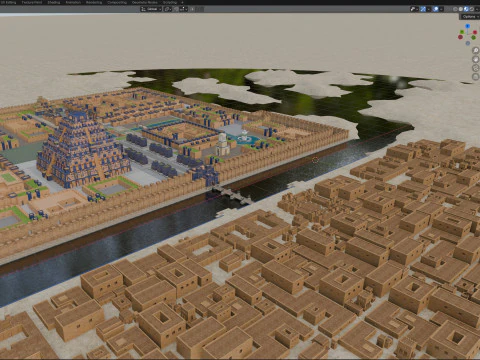Open the pivot point dropdown

point(167,9)
